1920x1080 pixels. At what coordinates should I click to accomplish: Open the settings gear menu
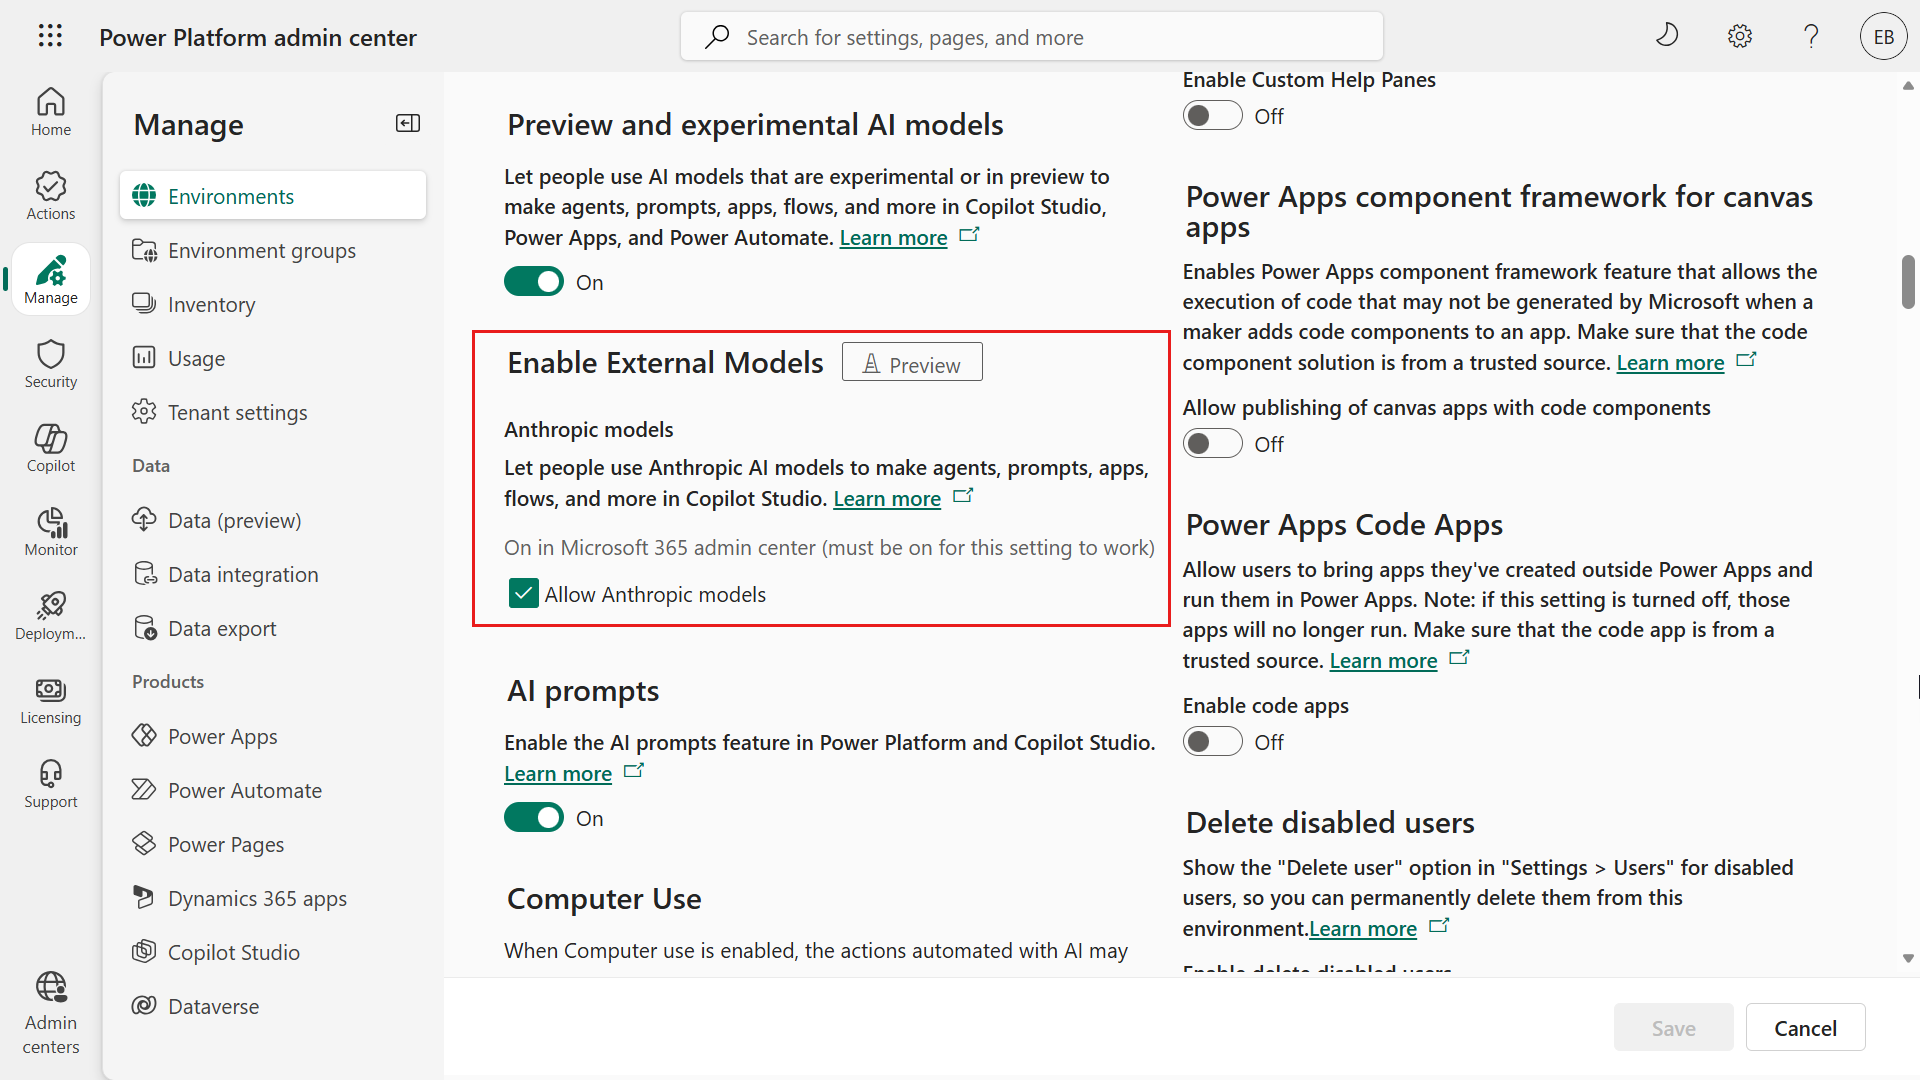[x=1739, y=36]
